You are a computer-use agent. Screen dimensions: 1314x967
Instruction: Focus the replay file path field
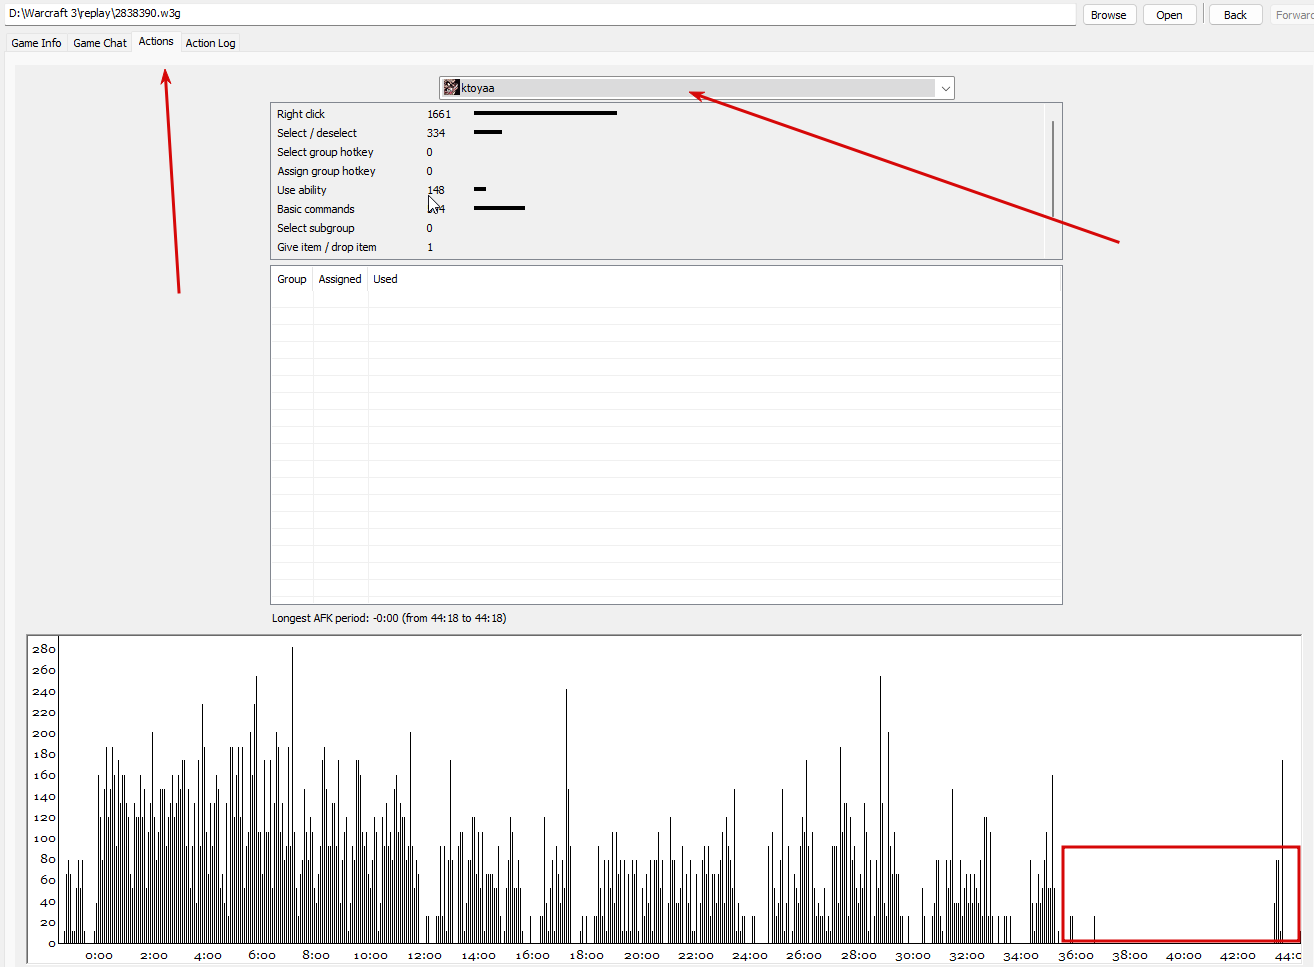(x=540, y=14)
